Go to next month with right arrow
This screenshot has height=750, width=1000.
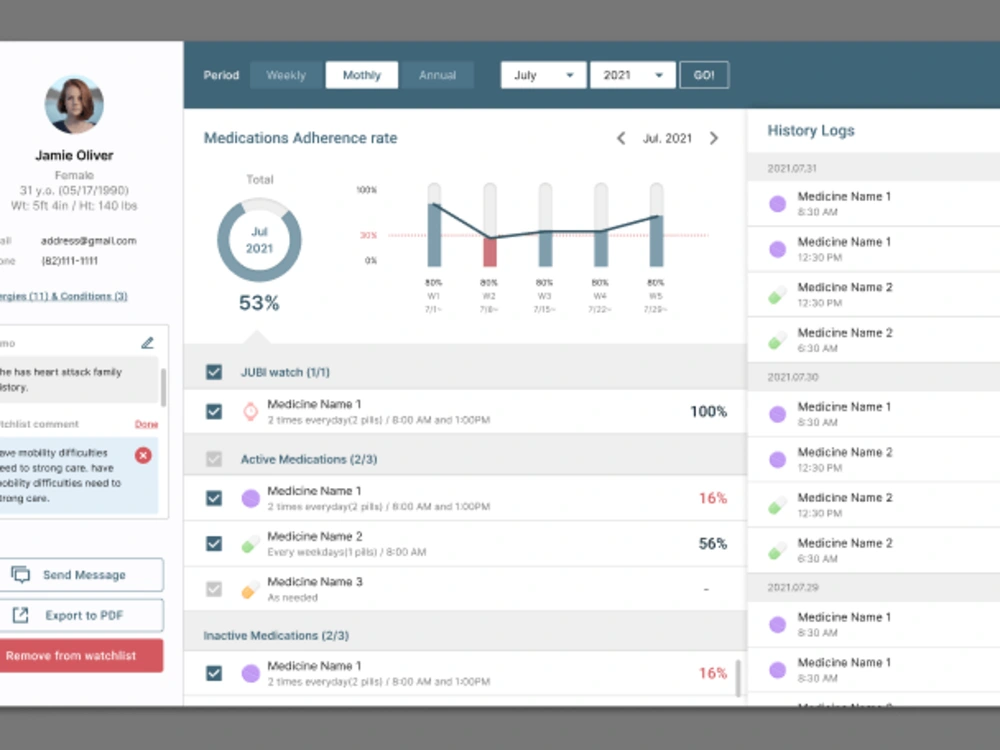tap(714, 138)
